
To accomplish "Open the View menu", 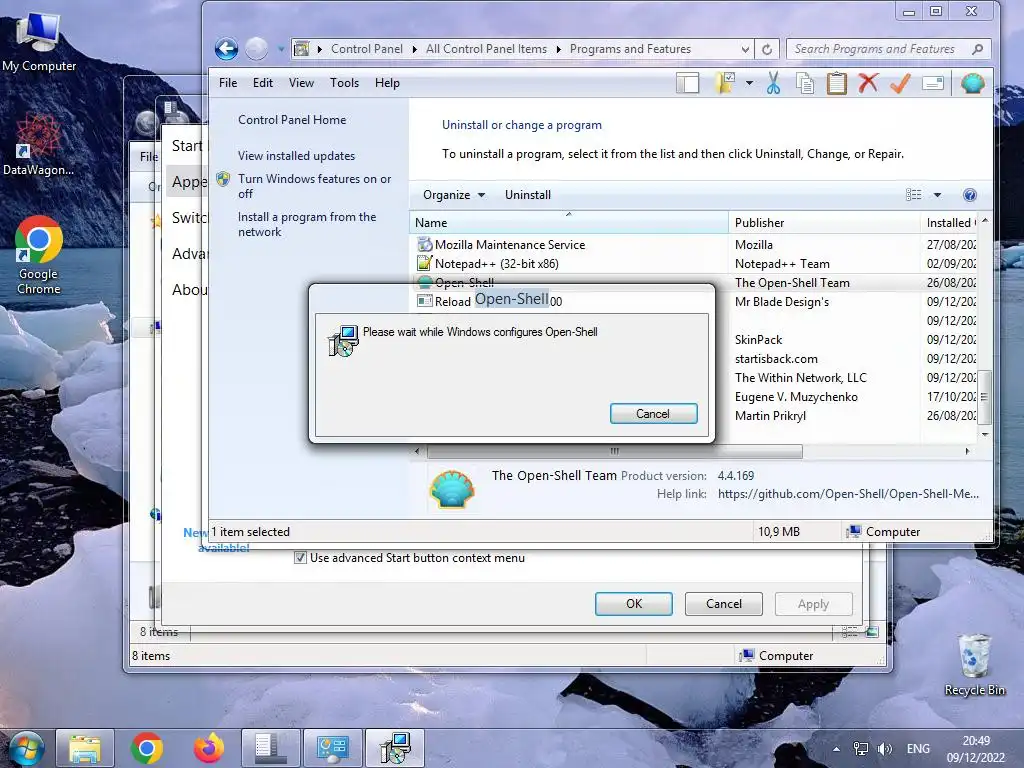I will [301, 83].
